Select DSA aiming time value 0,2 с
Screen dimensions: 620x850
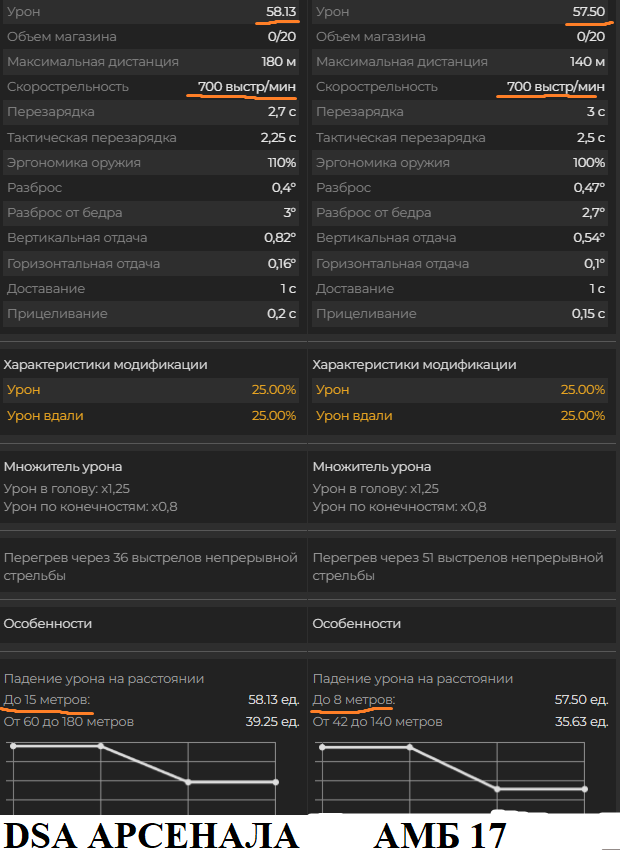coord(281,313)
